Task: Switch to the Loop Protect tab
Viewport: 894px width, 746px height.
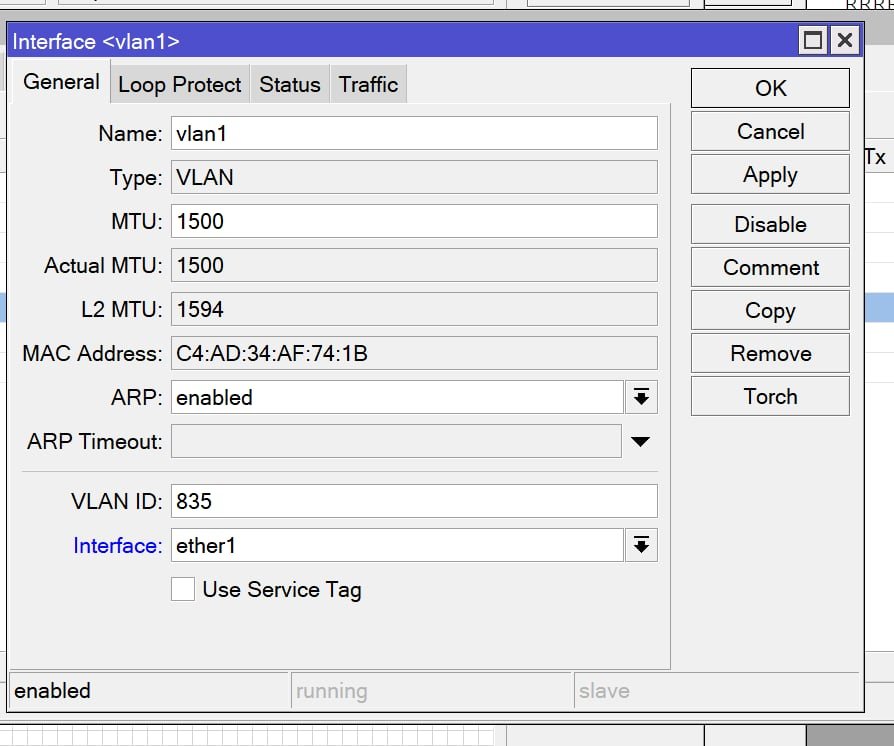Action: point(179,85)
